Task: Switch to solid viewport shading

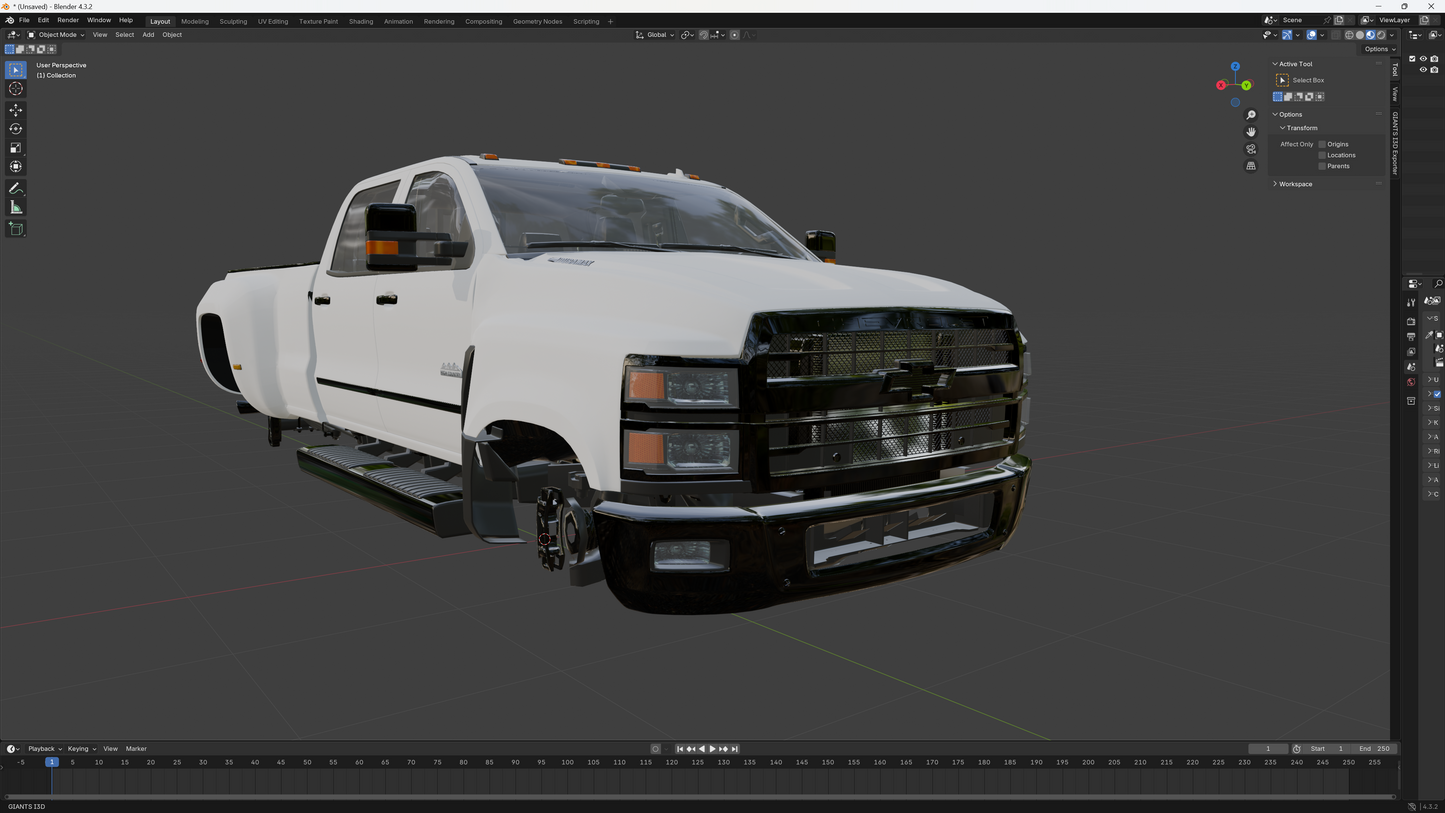Action: (x=1360, y=35)
